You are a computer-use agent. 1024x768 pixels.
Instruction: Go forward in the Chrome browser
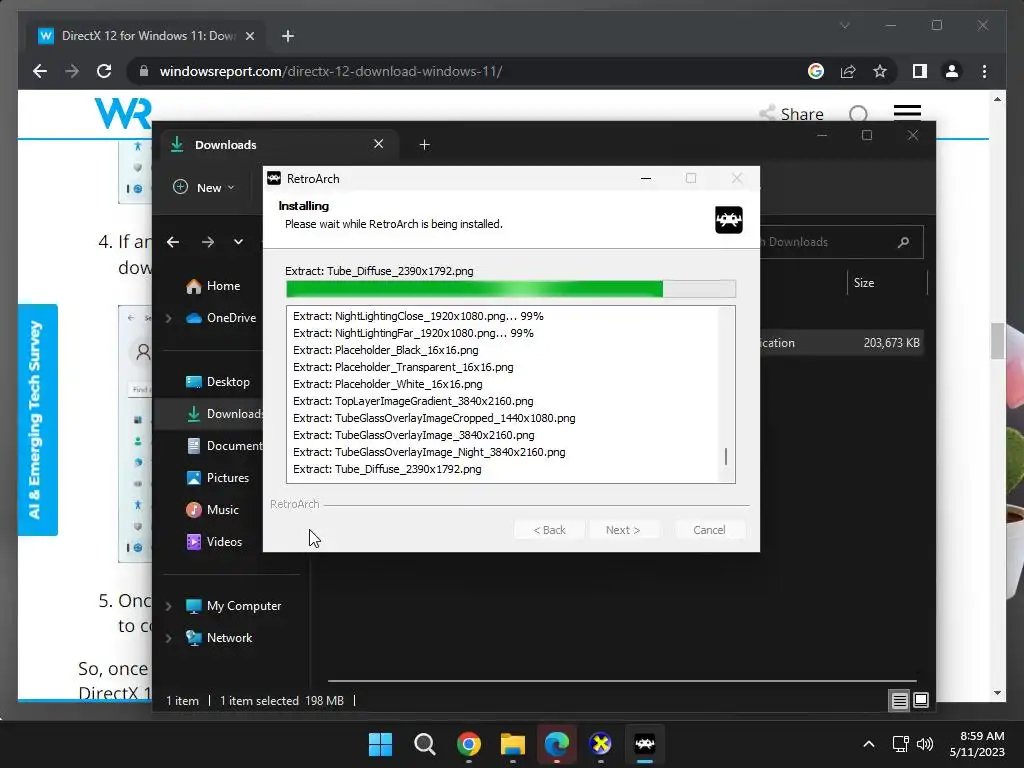point(72,71)
